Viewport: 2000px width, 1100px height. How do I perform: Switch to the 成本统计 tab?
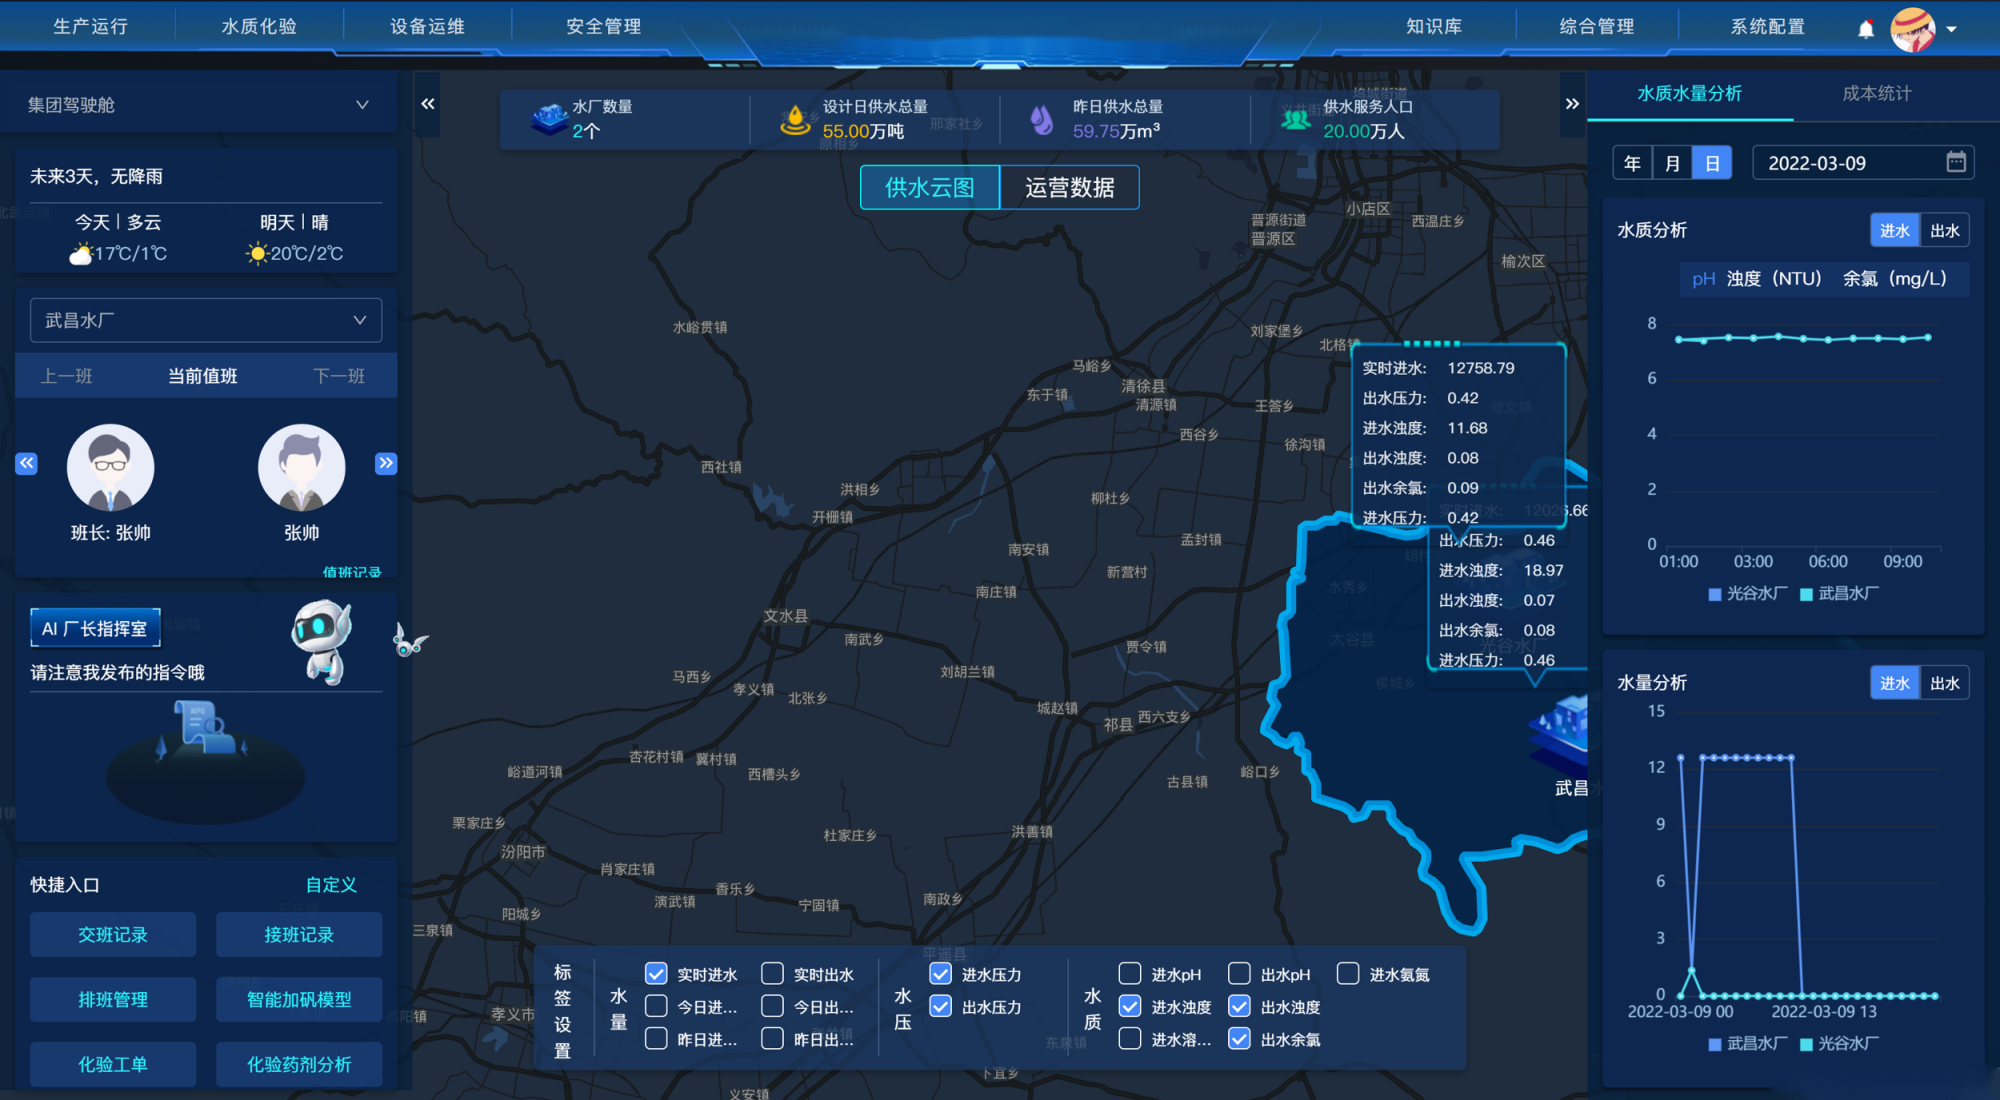pyautogui.click(x=1876, y=94)
